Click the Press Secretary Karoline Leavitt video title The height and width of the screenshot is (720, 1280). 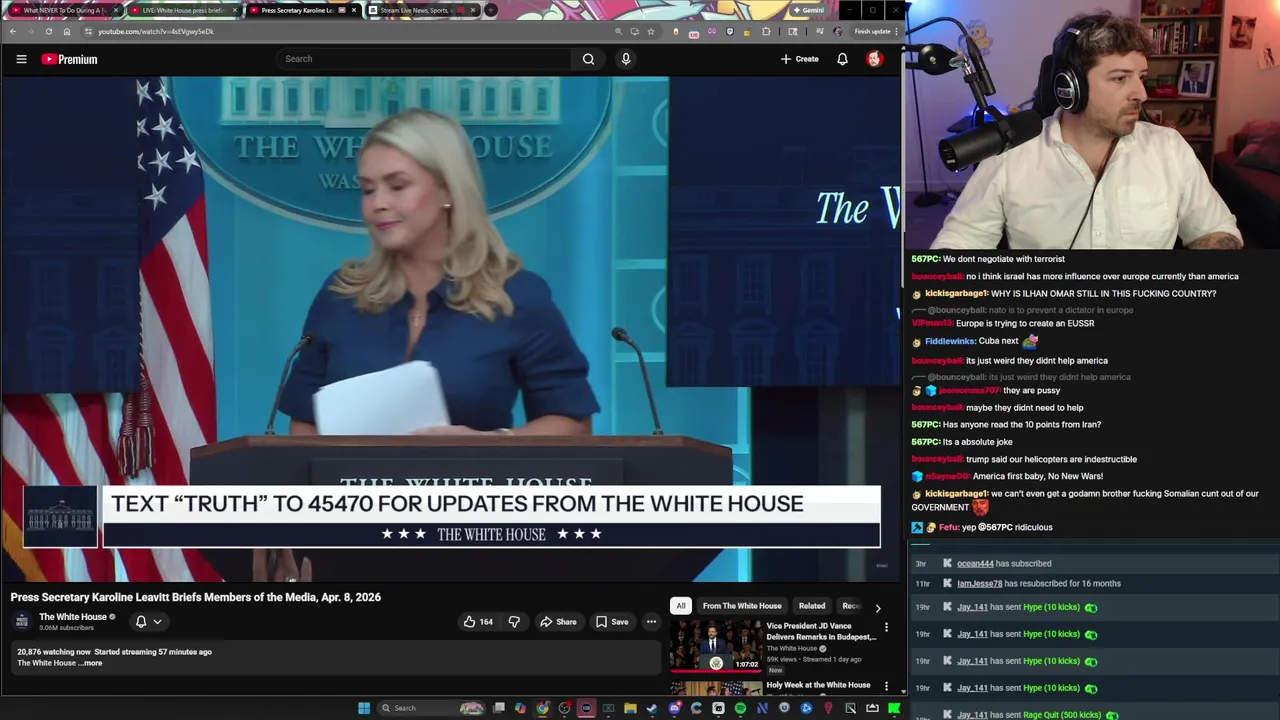tap(196, 597)
